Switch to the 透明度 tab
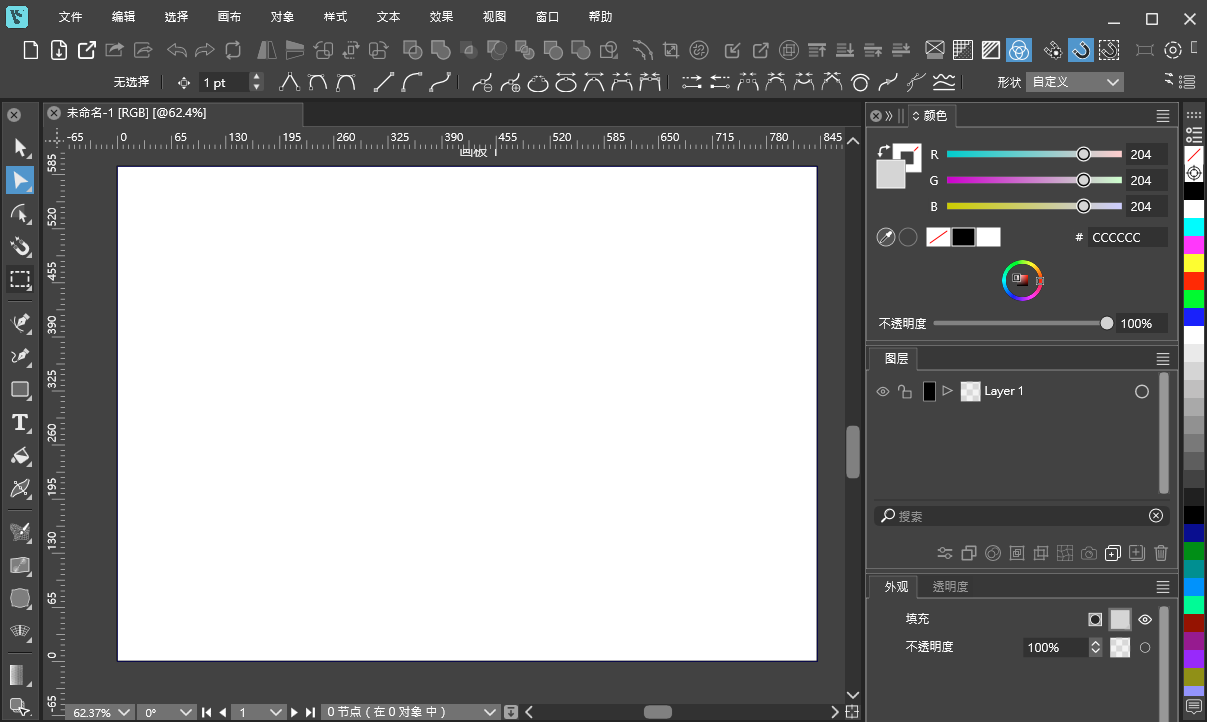Viewport: 1207px width, 722px height. coord(949,587)
